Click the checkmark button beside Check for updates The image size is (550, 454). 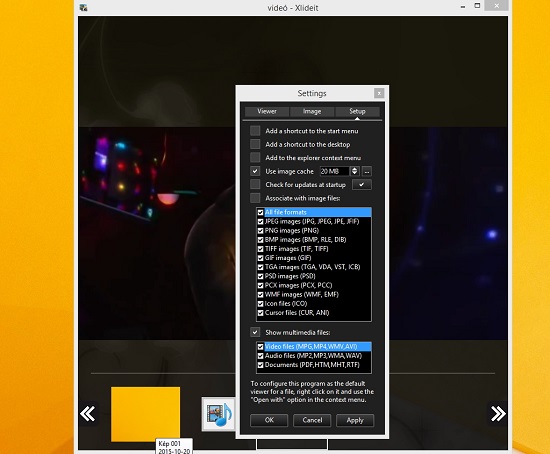[x=362, y=185]
